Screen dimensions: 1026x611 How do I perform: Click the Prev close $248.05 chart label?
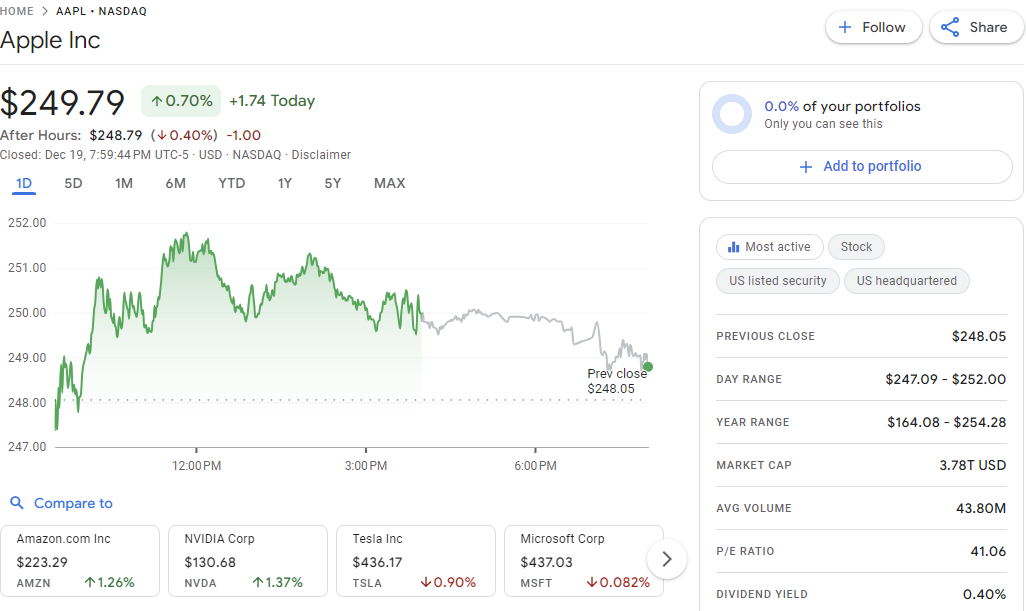click(616, 381)
